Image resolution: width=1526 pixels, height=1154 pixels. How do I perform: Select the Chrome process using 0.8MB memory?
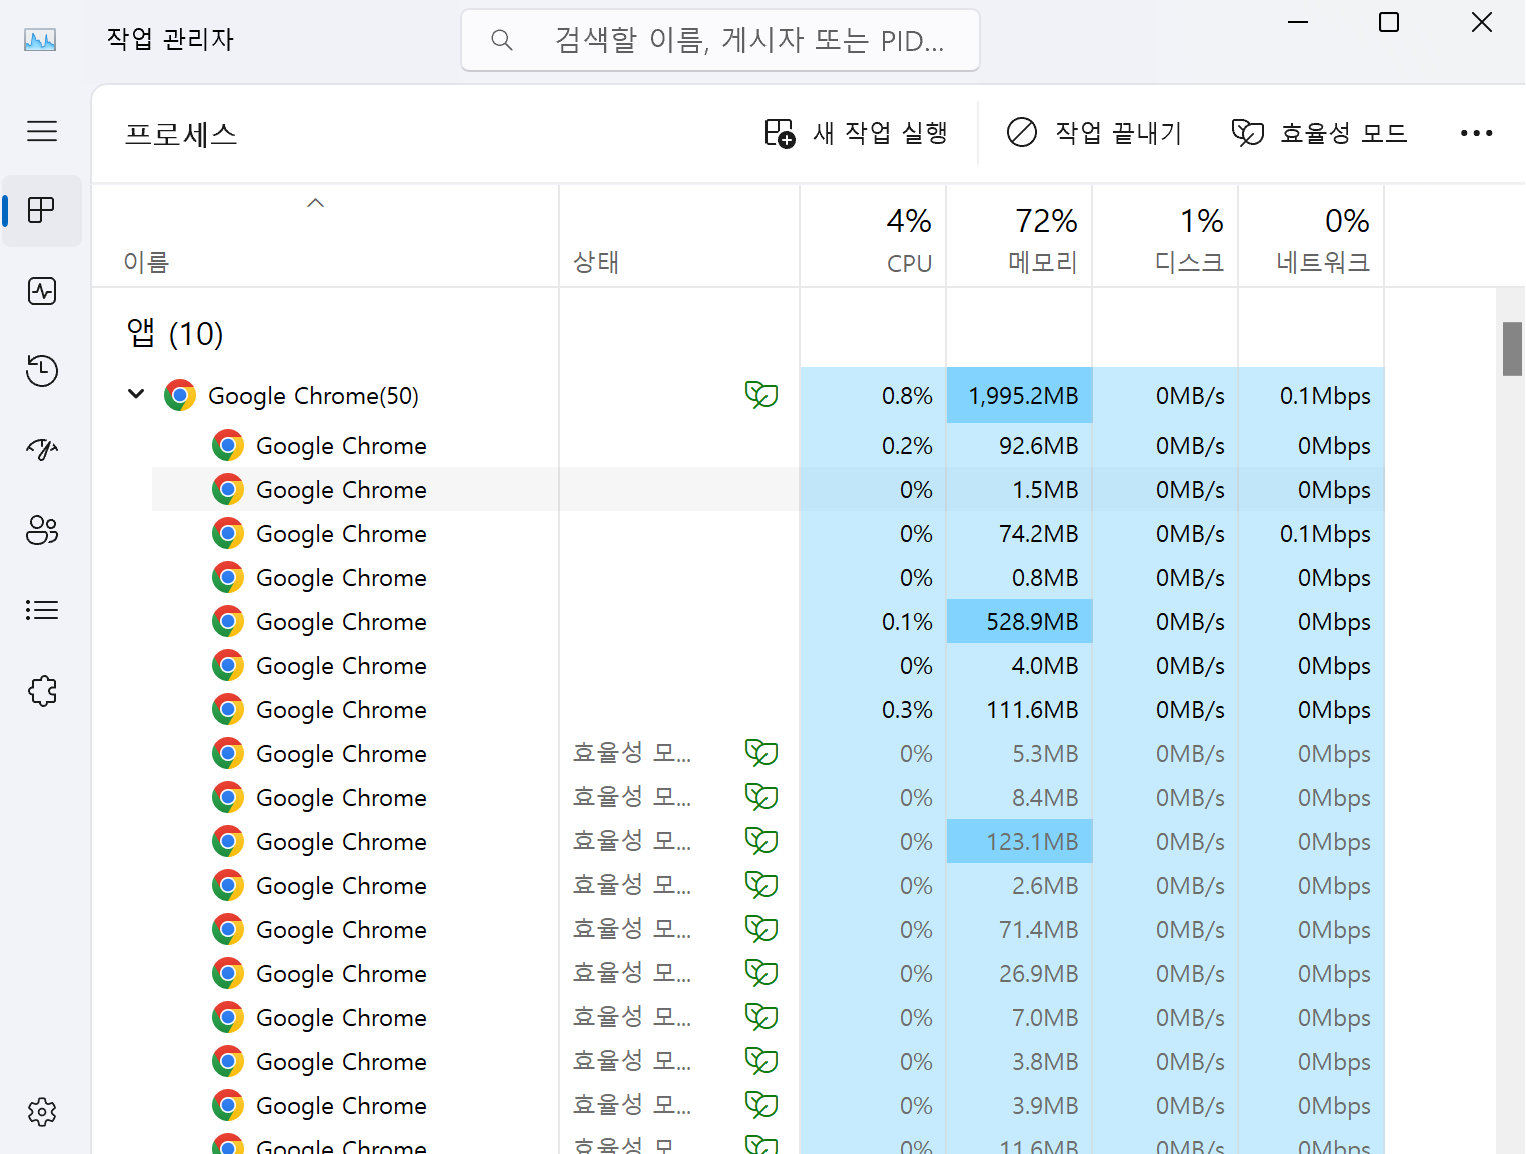coord(768,577)
